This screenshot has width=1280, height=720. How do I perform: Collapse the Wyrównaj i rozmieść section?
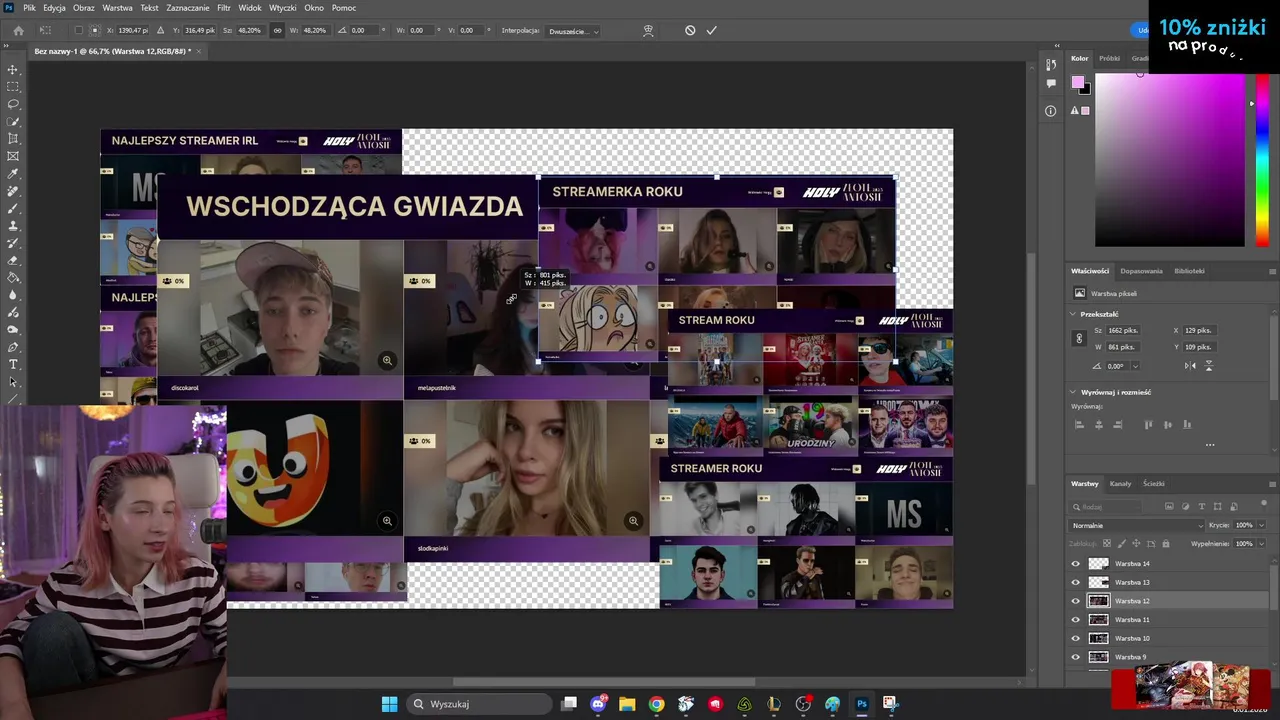point(1073,392)
